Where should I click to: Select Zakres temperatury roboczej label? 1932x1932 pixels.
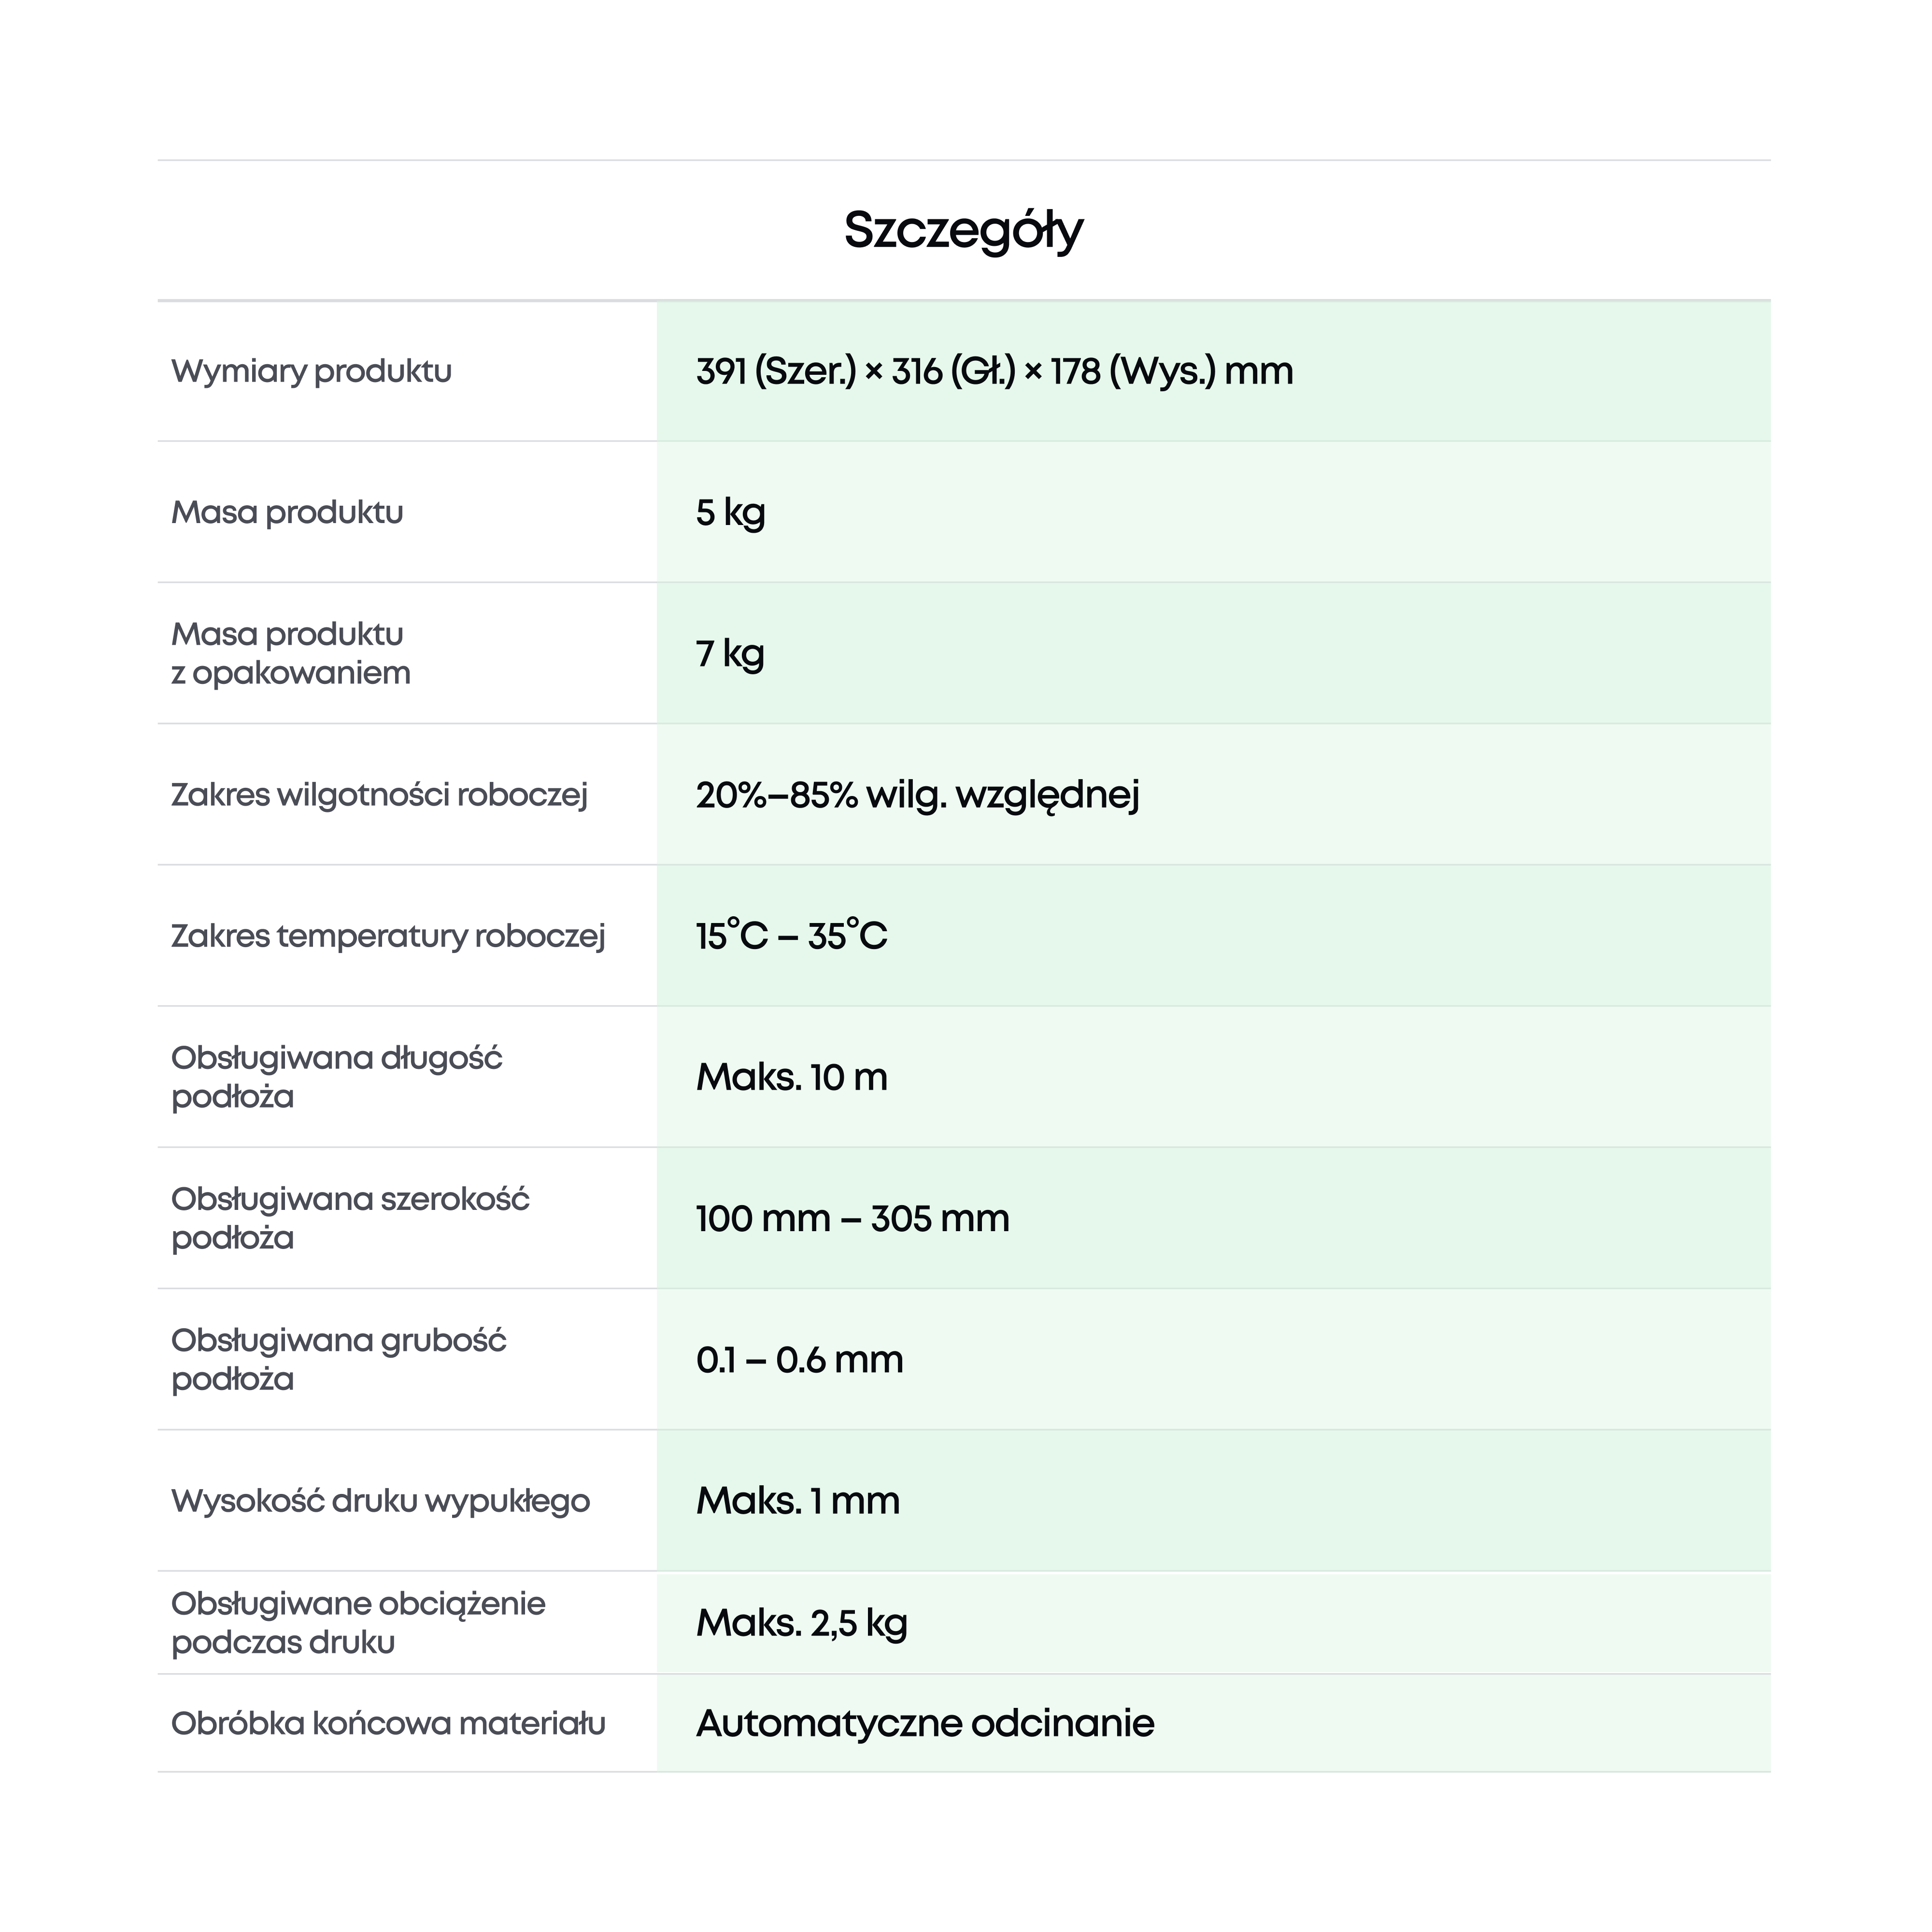(x=388, y=937)
